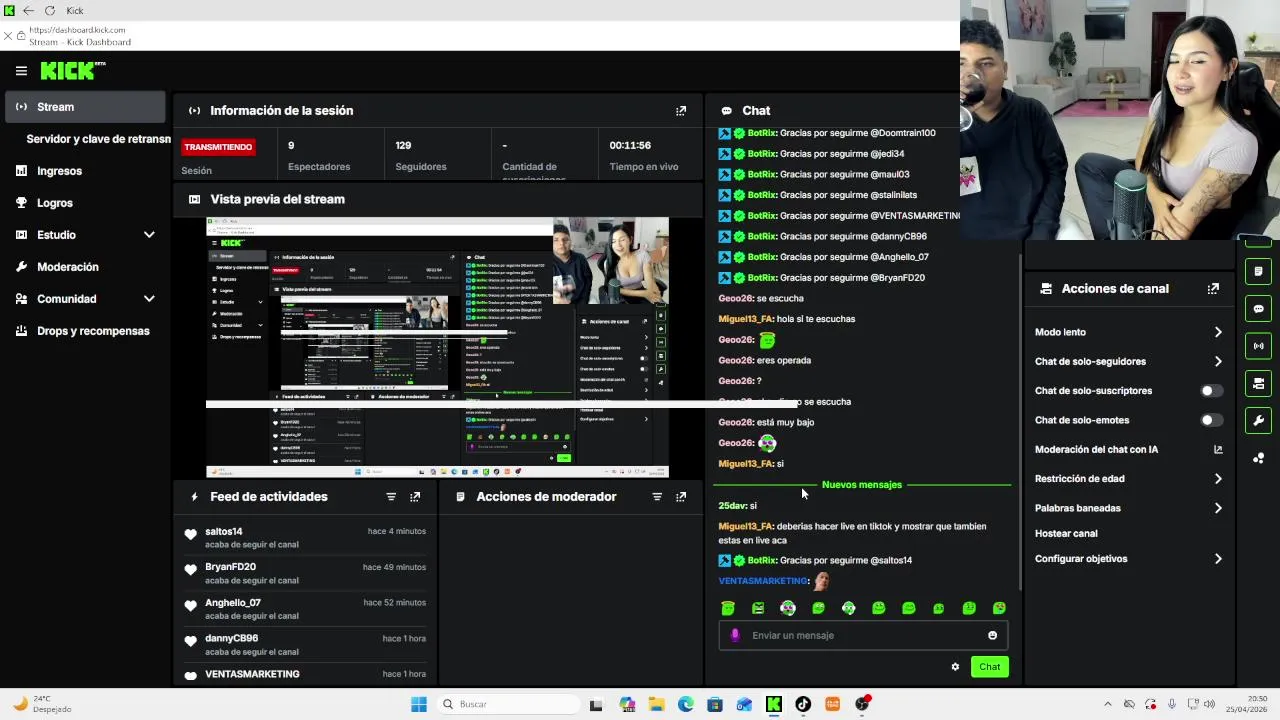Pop out the Información de la sesión panel
The image size is (1280, 720).
(x=681, y=111)
